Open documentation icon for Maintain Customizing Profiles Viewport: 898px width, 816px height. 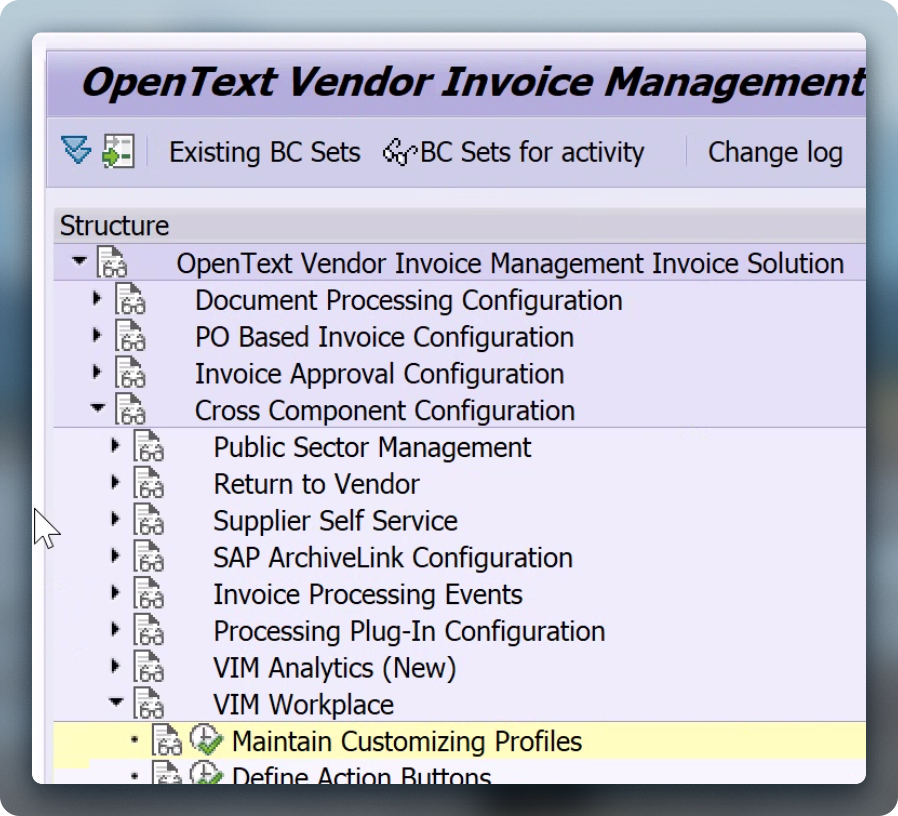pos(167,740)
